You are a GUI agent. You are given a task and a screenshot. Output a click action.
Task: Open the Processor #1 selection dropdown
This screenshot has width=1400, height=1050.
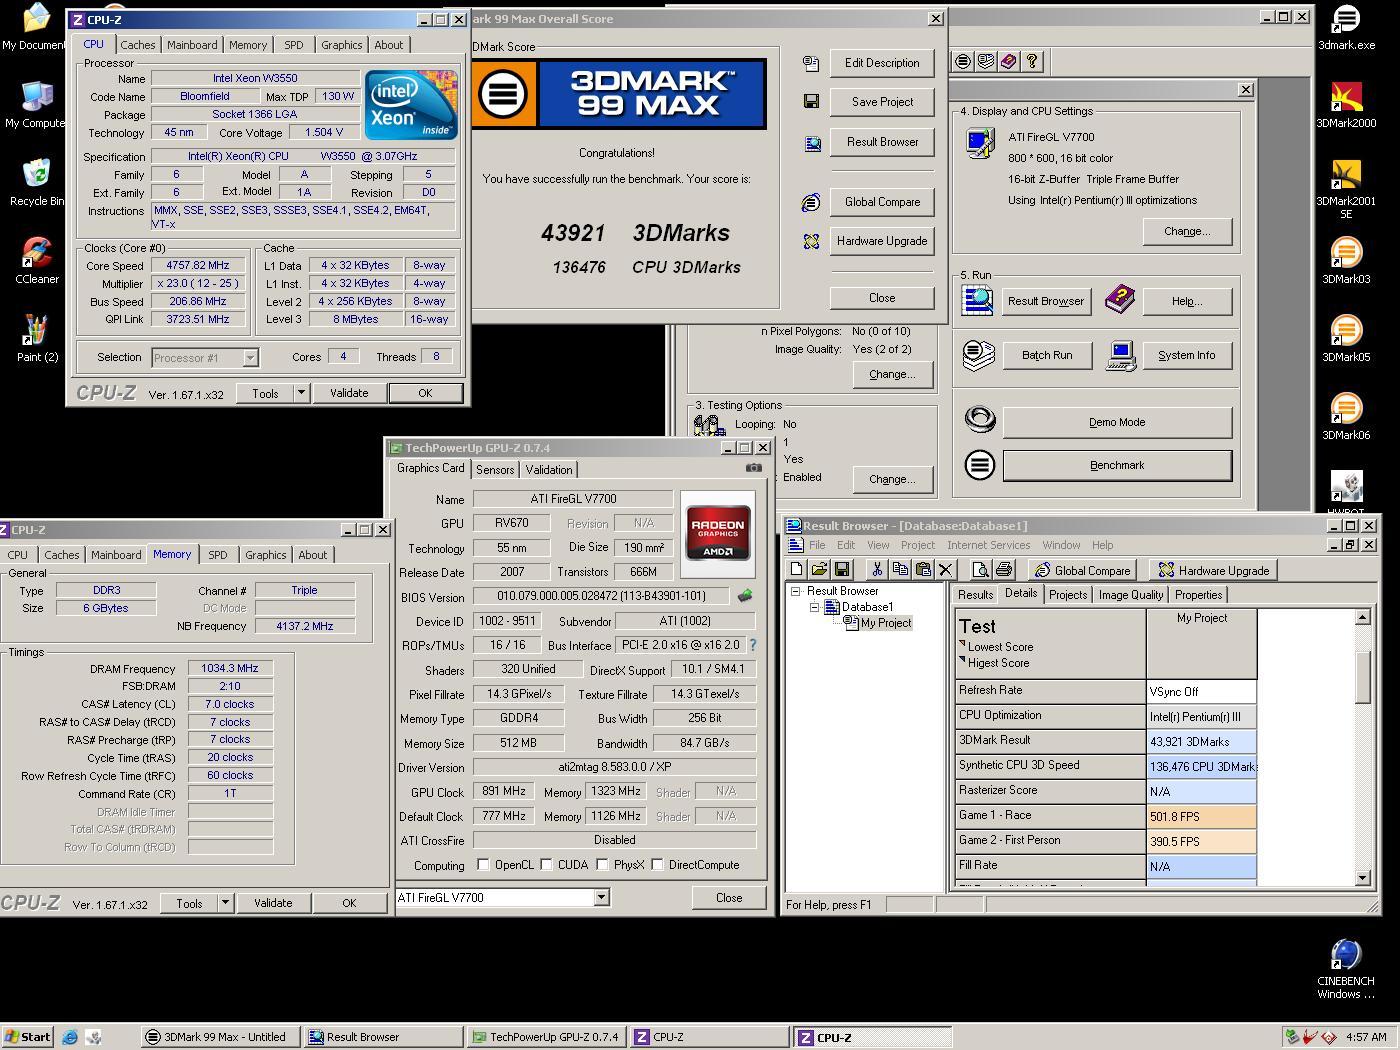[250, 358]
